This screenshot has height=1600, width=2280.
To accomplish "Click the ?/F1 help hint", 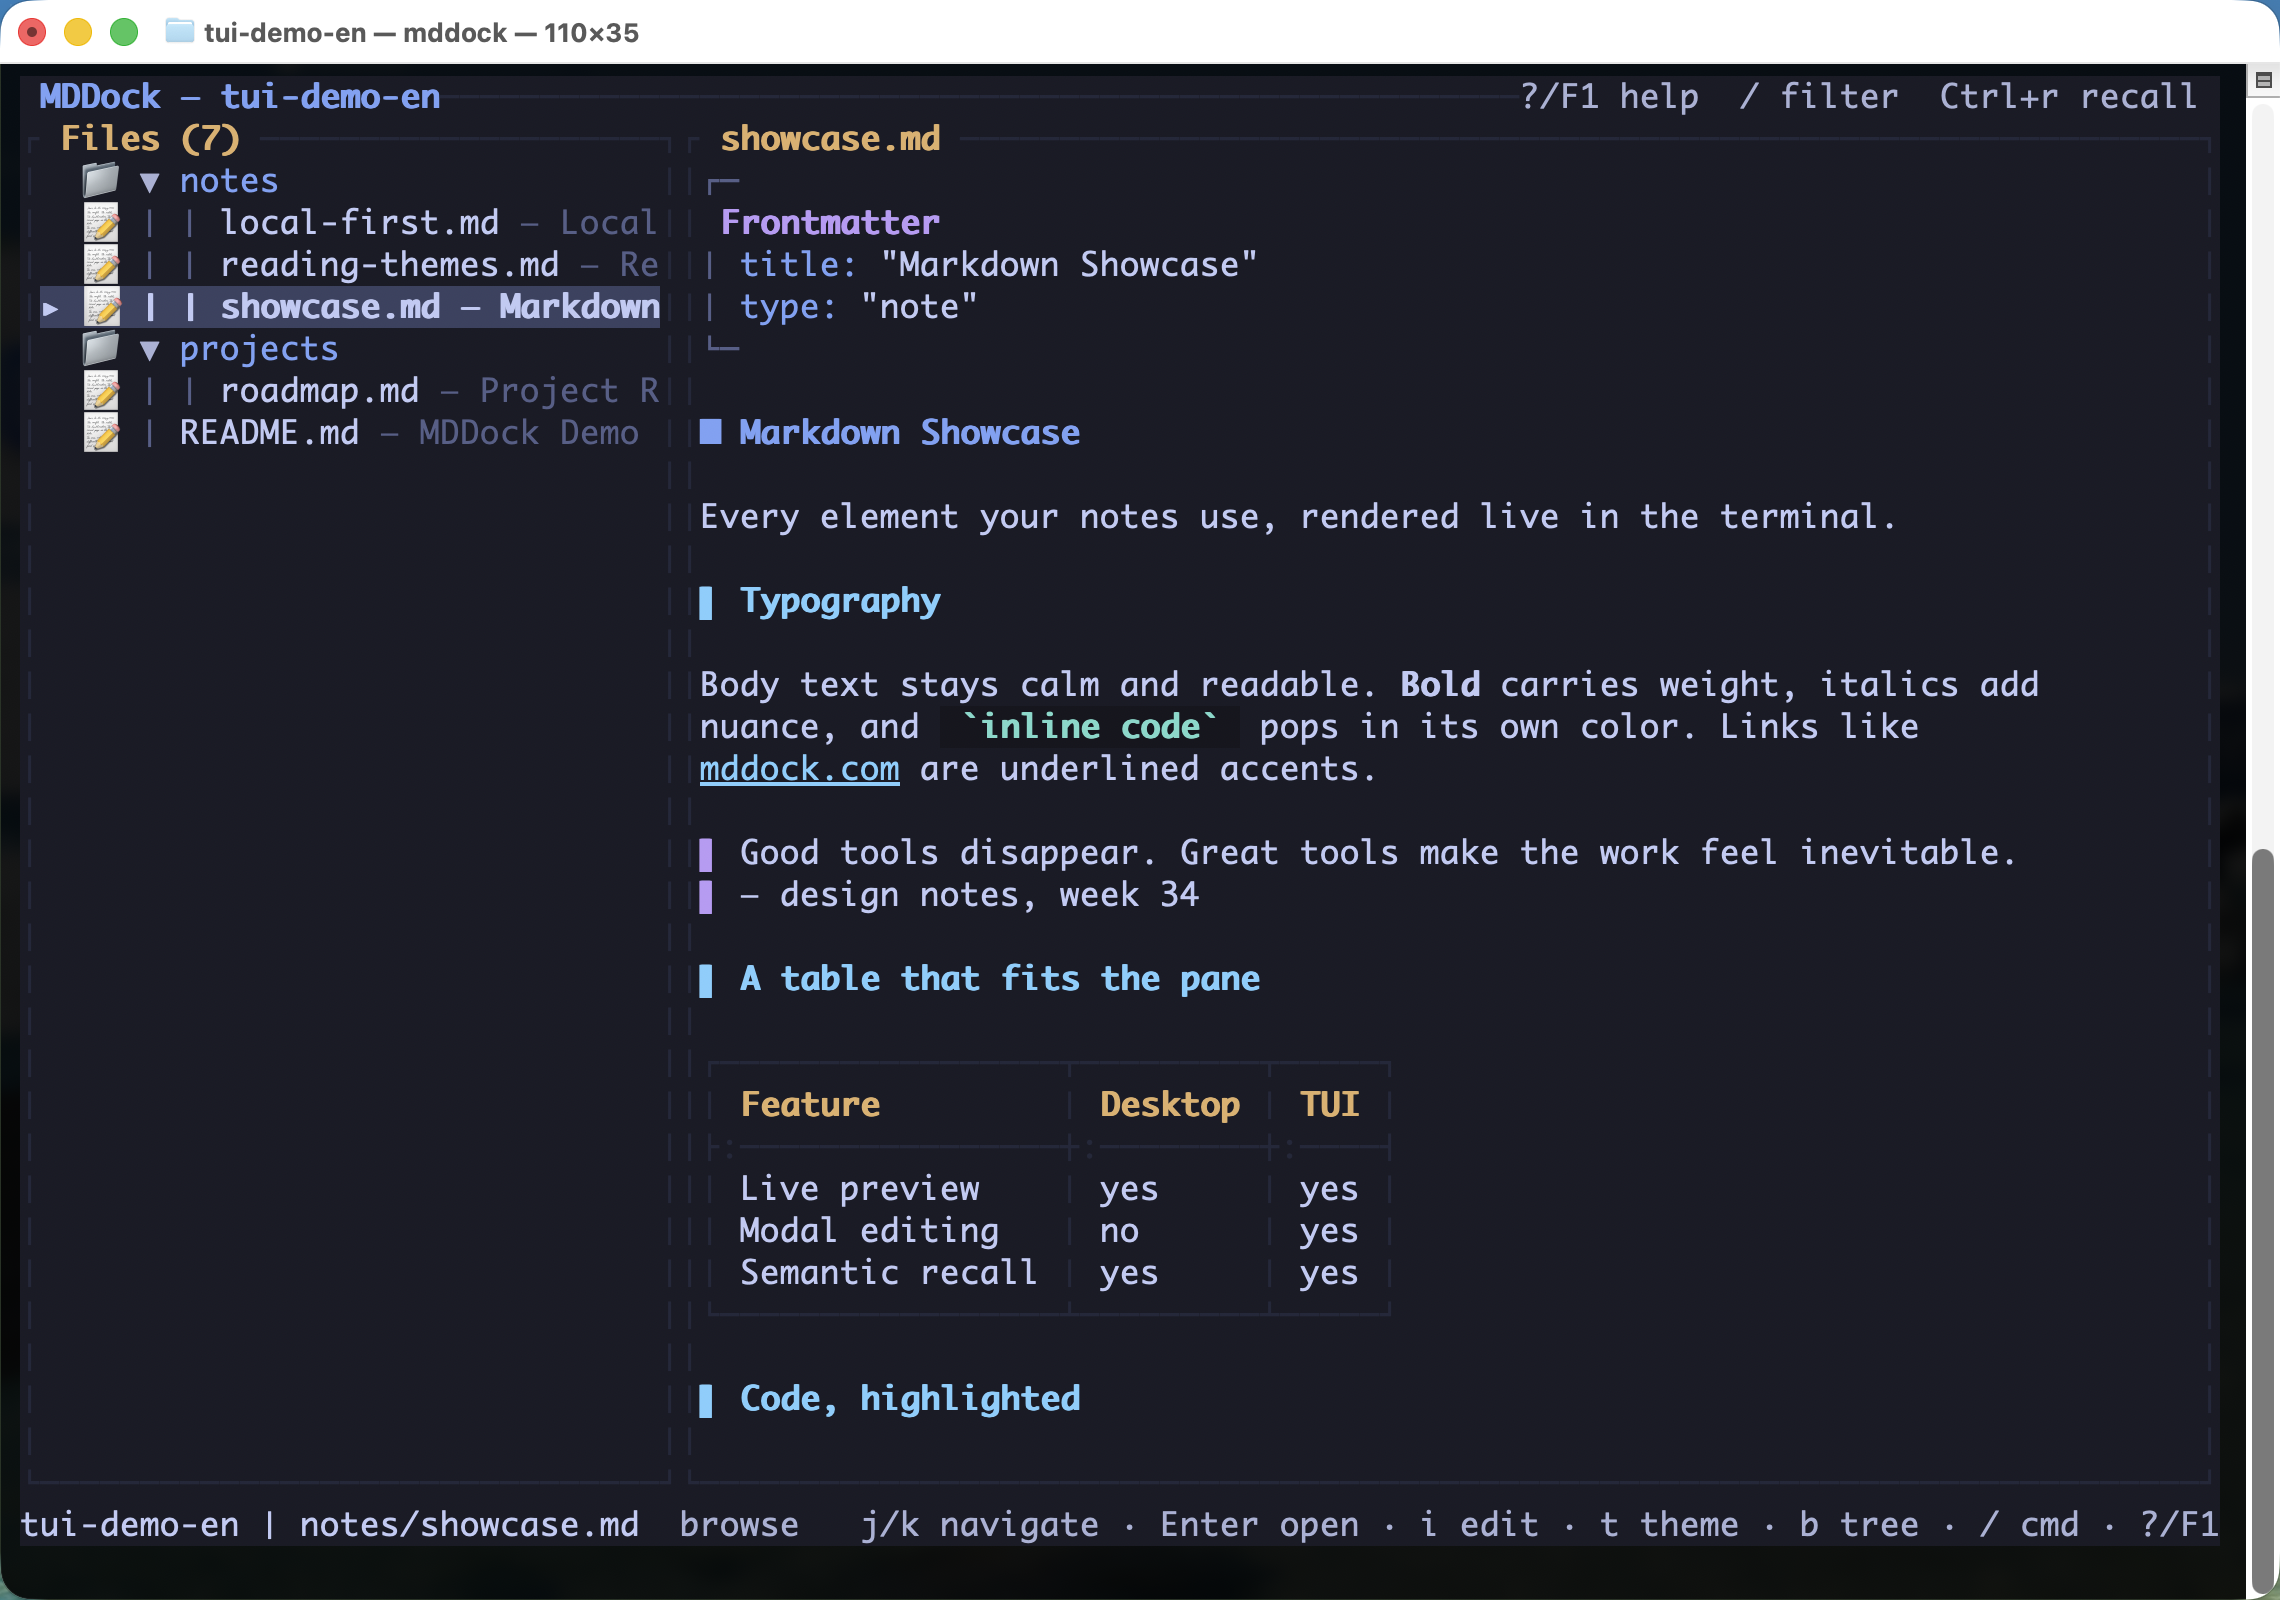I will click(x=1610, y=97).
